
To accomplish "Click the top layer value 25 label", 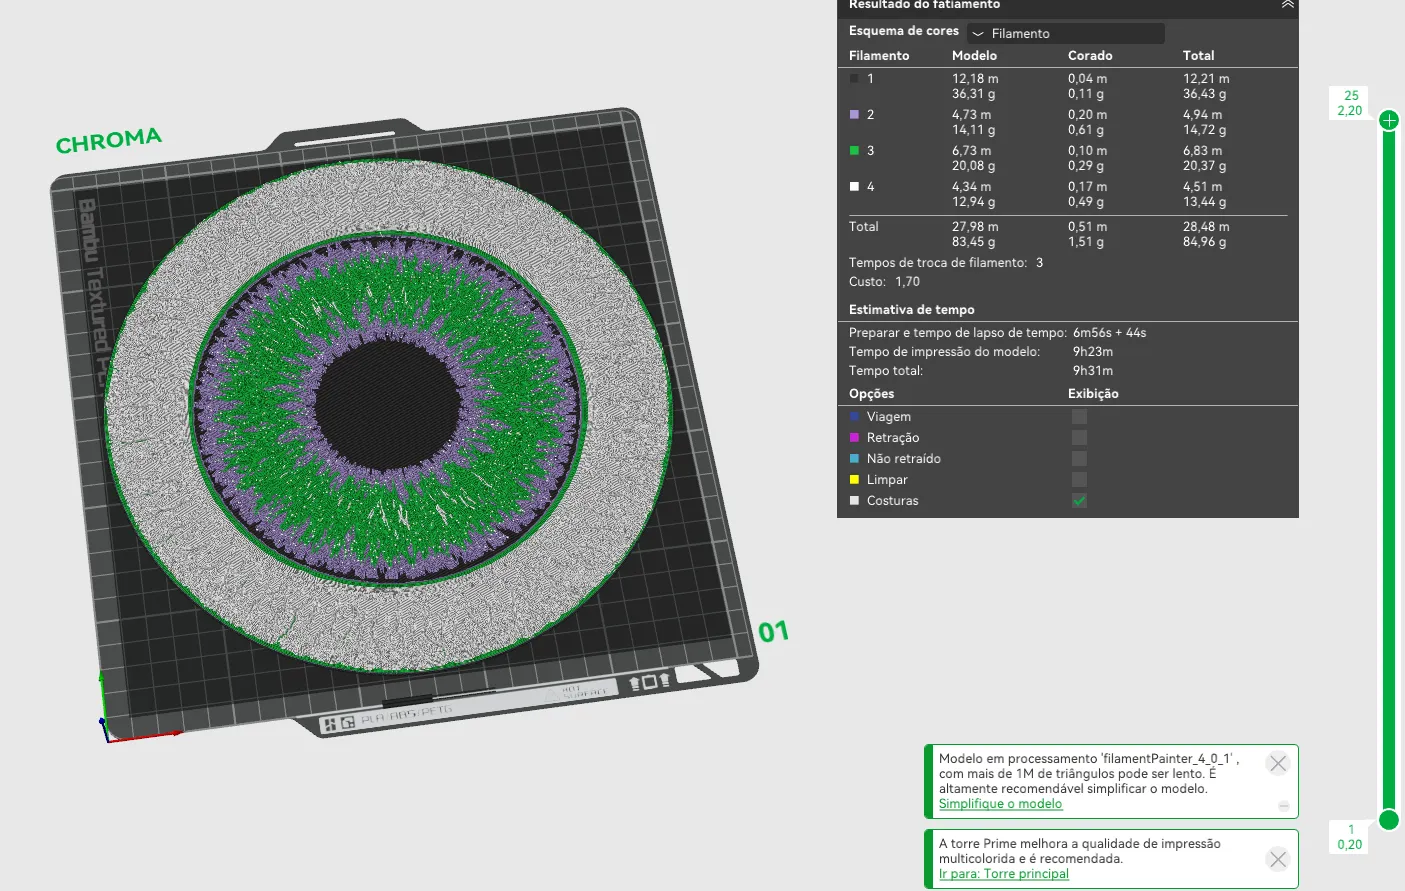I will tap(1351, 96).
